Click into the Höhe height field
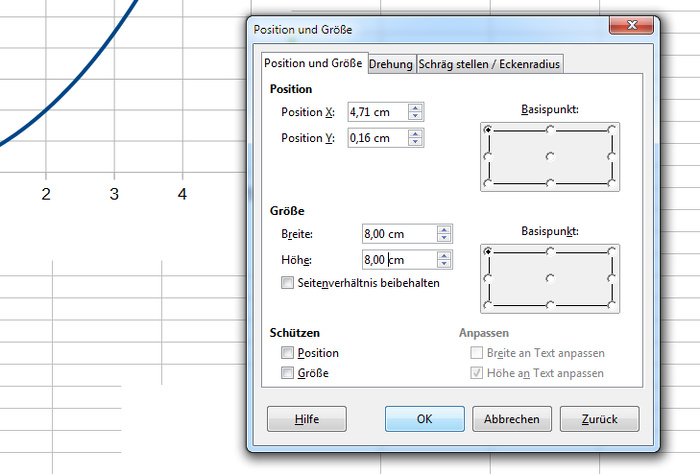Image resolution: width=700 pixels, height=474 pixels. [399, 260]
